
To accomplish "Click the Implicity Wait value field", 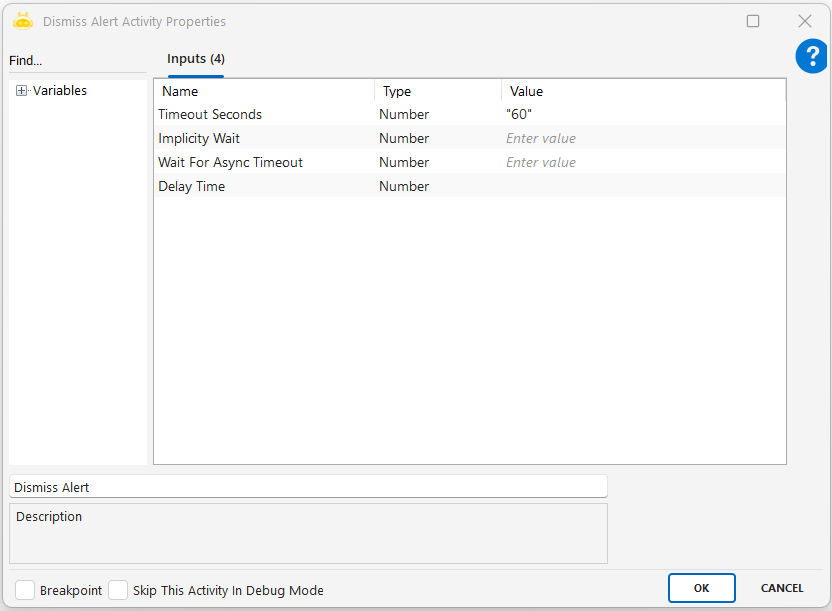I will point(640,139).
